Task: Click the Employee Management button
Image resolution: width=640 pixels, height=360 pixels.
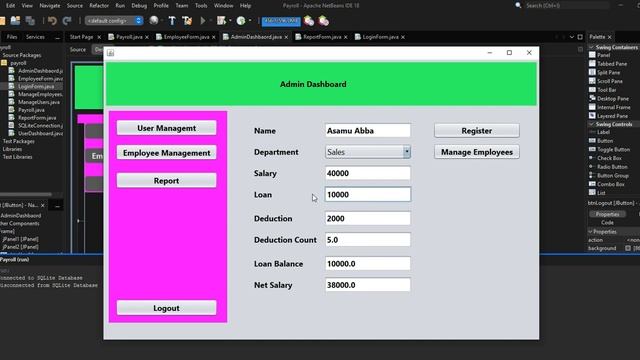Action: [x=167, y=153]
